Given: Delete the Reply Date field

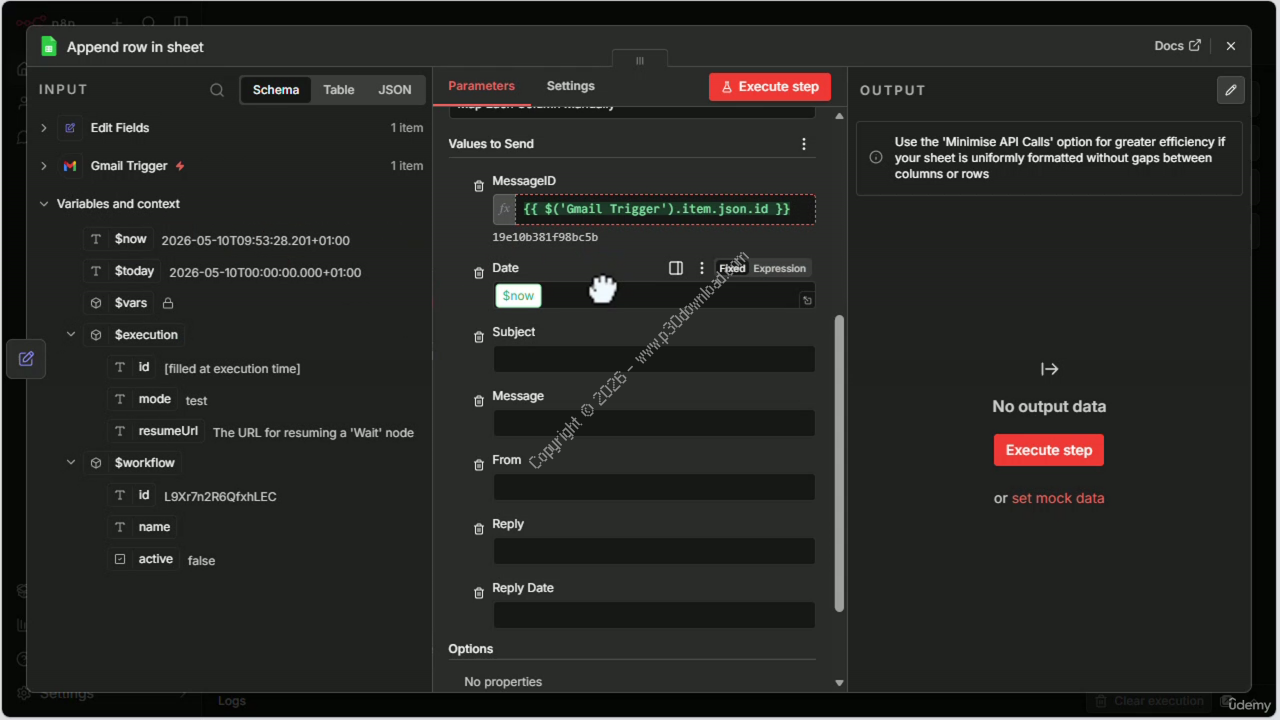Looking at the screenshot, I should tap(479, 593).
